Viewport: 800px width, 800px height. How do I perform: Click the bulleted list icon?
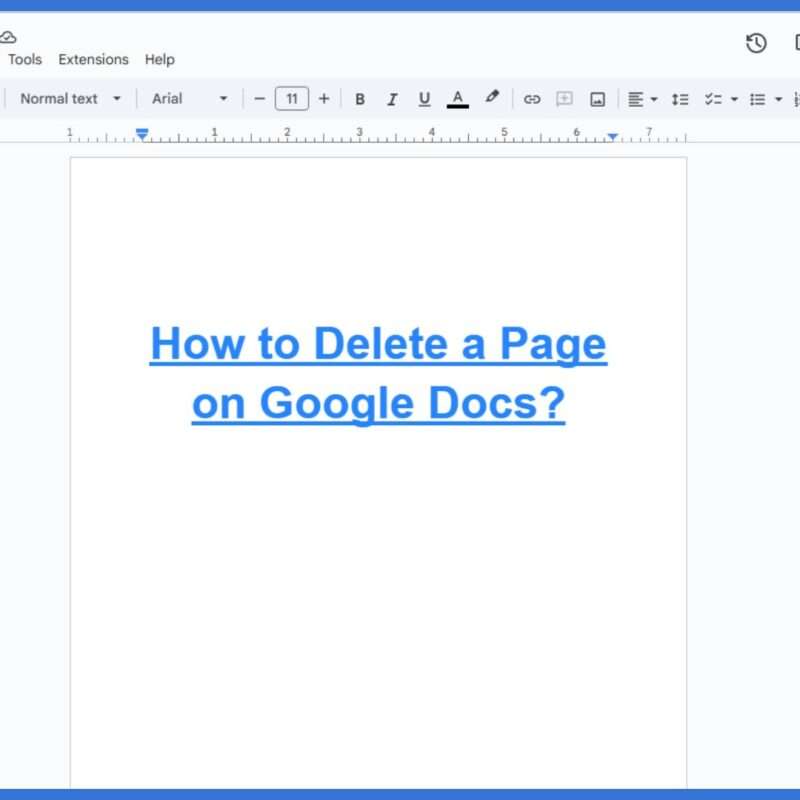tap(758, 99)
